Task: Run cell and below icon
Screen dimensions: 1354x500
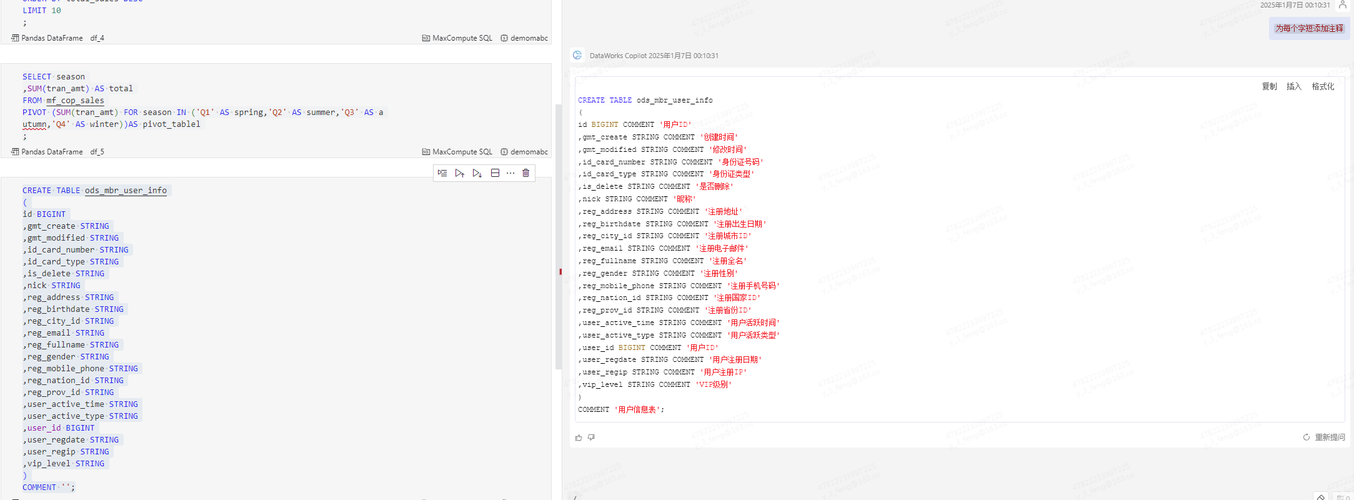Action: click(477, 173)
